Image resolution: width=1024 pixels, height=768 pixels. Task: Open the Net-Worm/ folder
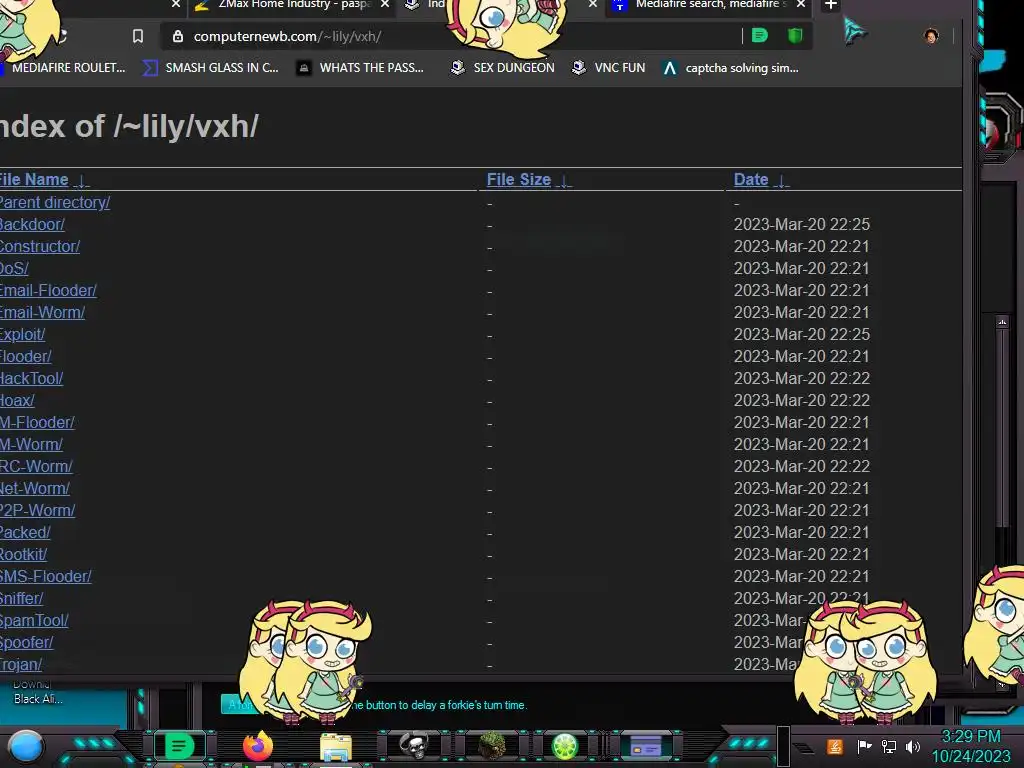[35, 488]
